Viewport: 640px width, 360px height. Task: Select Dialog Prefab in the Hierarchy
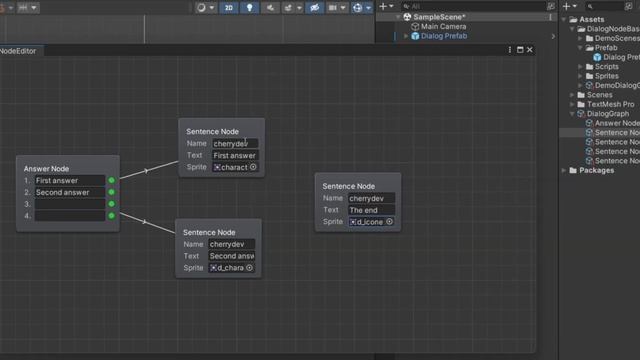[x=444, y=36]
